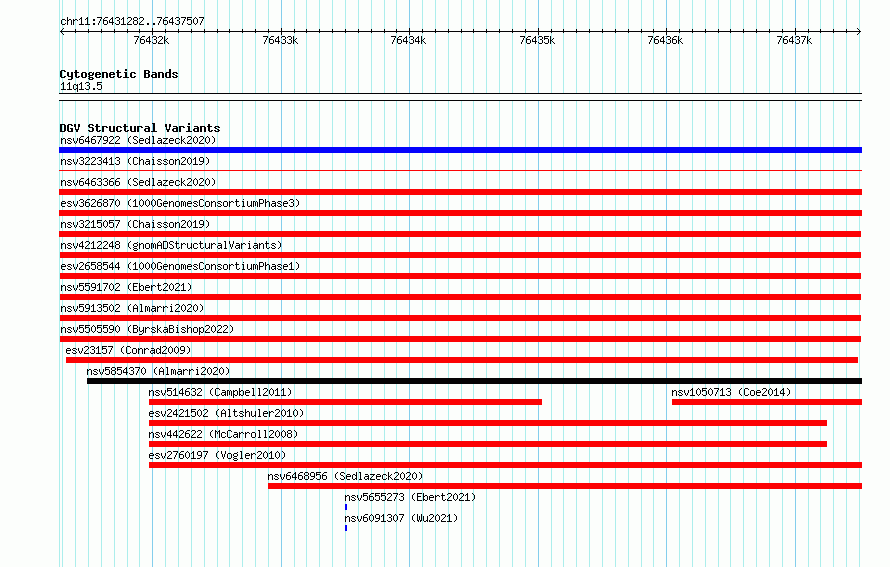This screenshot has width=890, height=567.
Task: Click the nsv6463366 (Sedlazeck2020) label
Action: pyautogui.click(x=138, y=182)
